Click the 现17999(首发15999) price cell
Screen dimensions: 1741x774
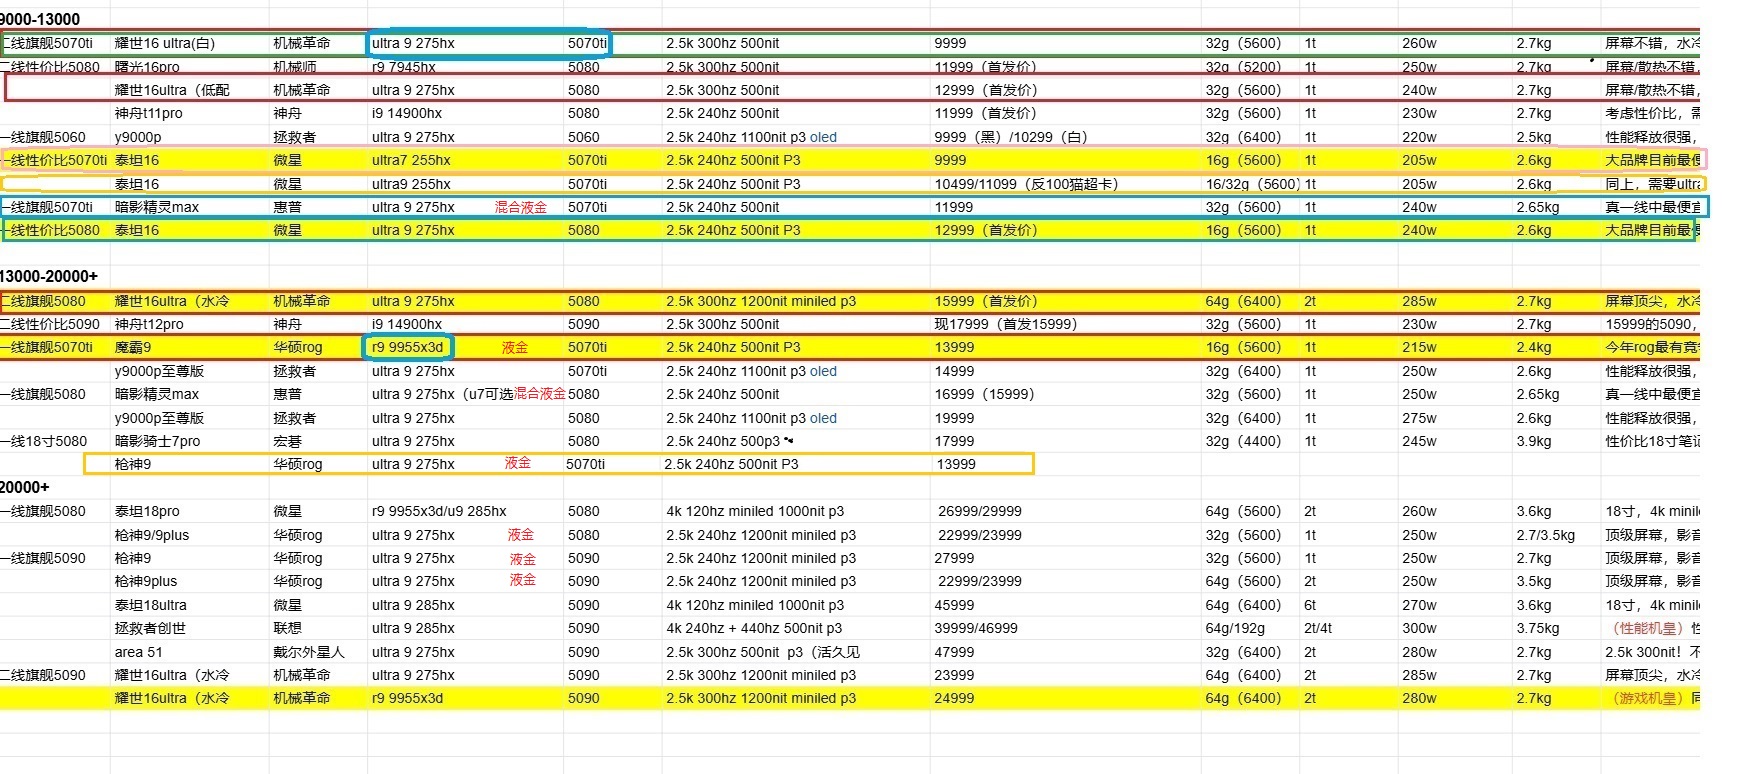point(1005,324)
